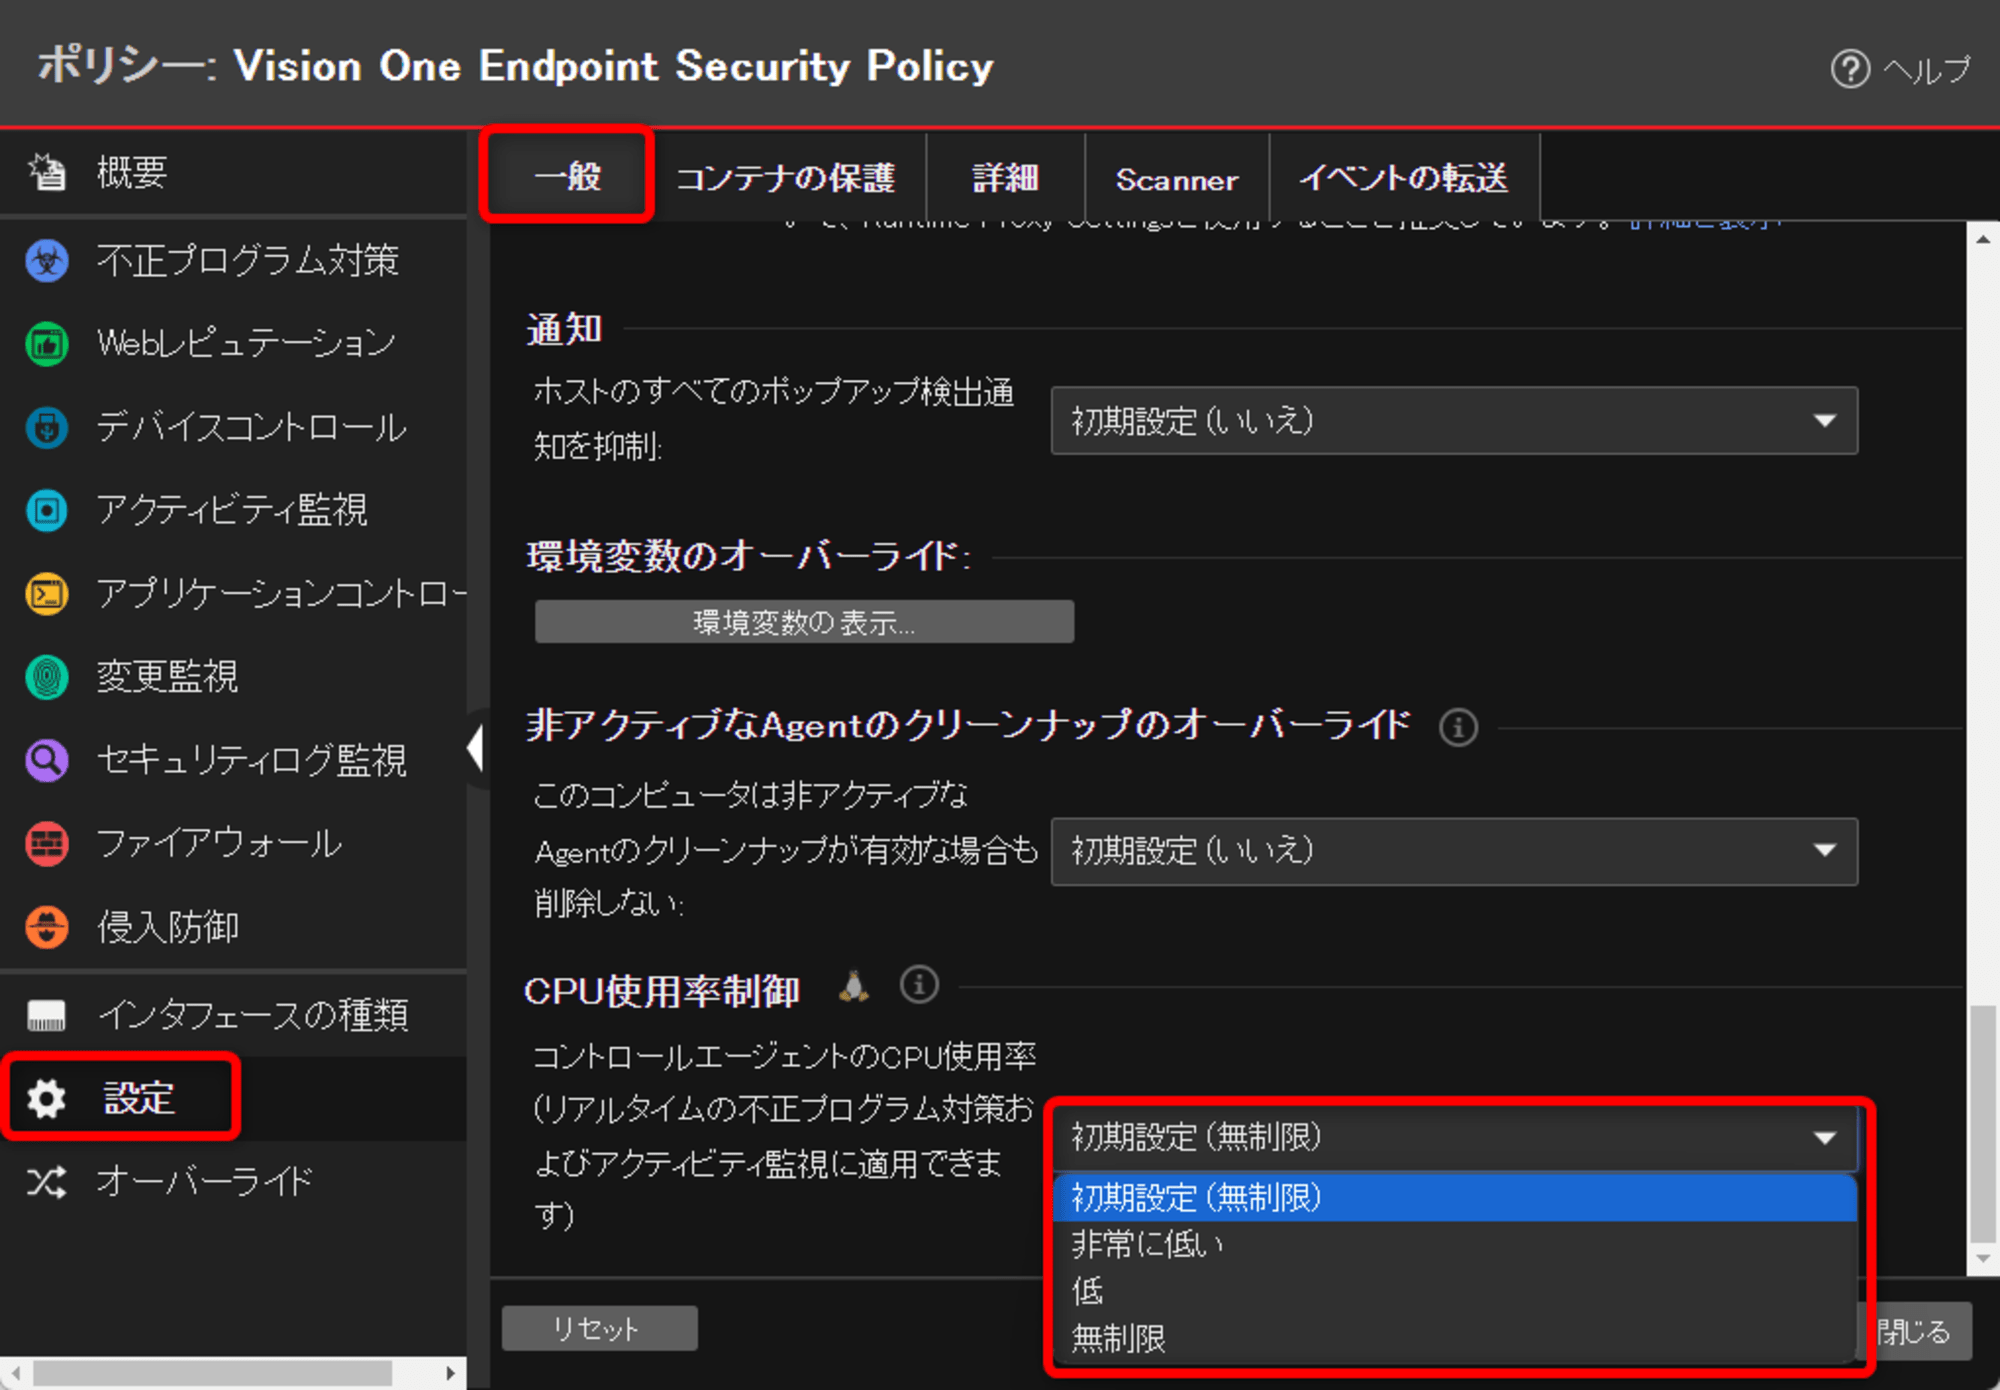
Task: Choose 低 from the CPU usage list
Action: [1455, 1291]
